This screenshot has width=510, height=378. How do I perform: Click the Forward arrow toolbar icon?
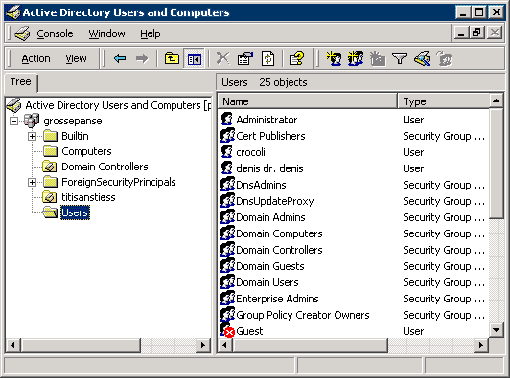(x=142, y=59)
